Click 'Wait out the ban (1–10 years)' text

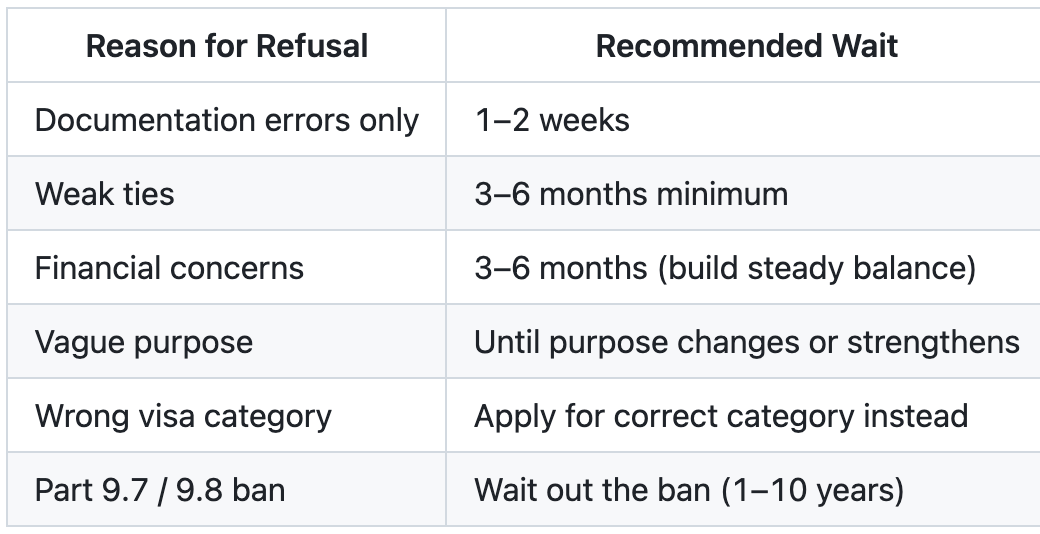689,491
